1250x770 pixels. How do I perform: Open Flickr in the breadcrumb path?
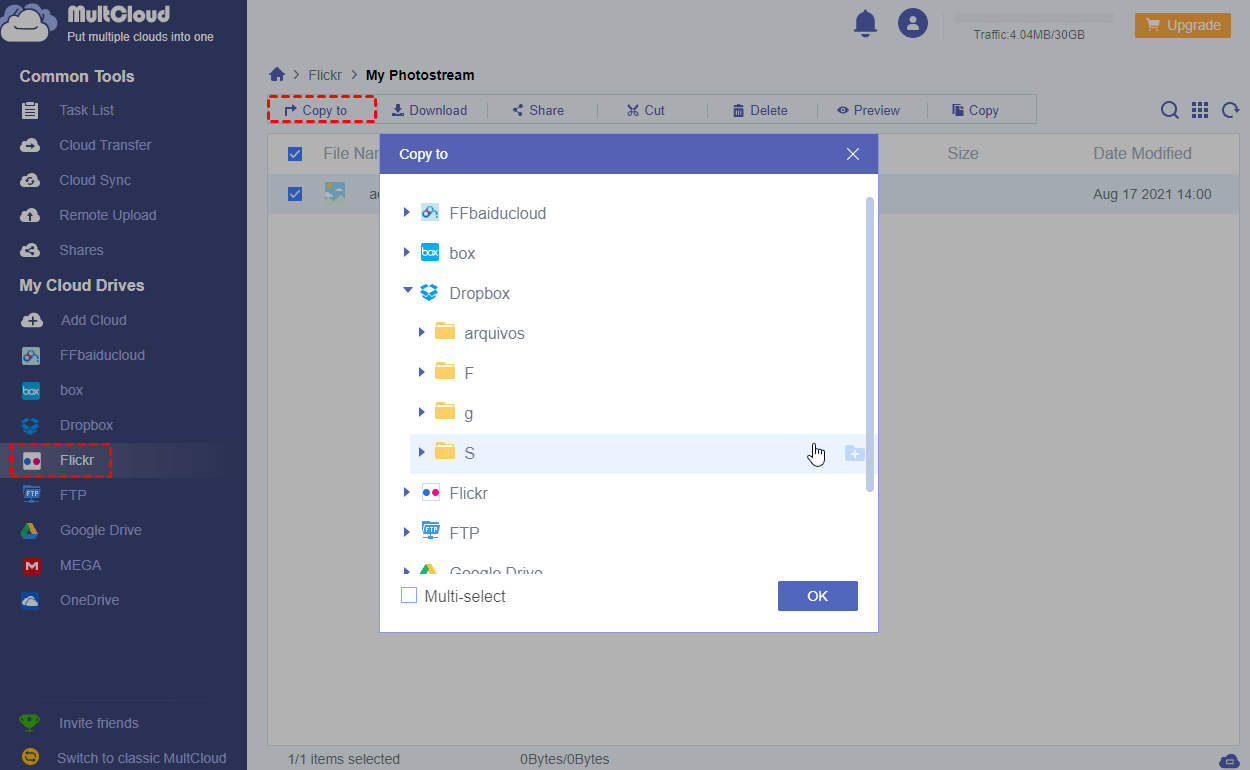point(326,75)
